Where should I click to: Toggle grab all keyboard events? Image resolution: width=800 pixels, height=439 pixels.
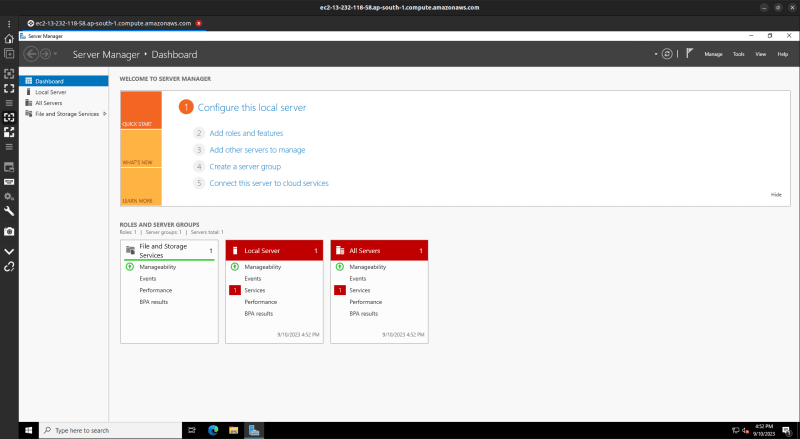(9, 182)
